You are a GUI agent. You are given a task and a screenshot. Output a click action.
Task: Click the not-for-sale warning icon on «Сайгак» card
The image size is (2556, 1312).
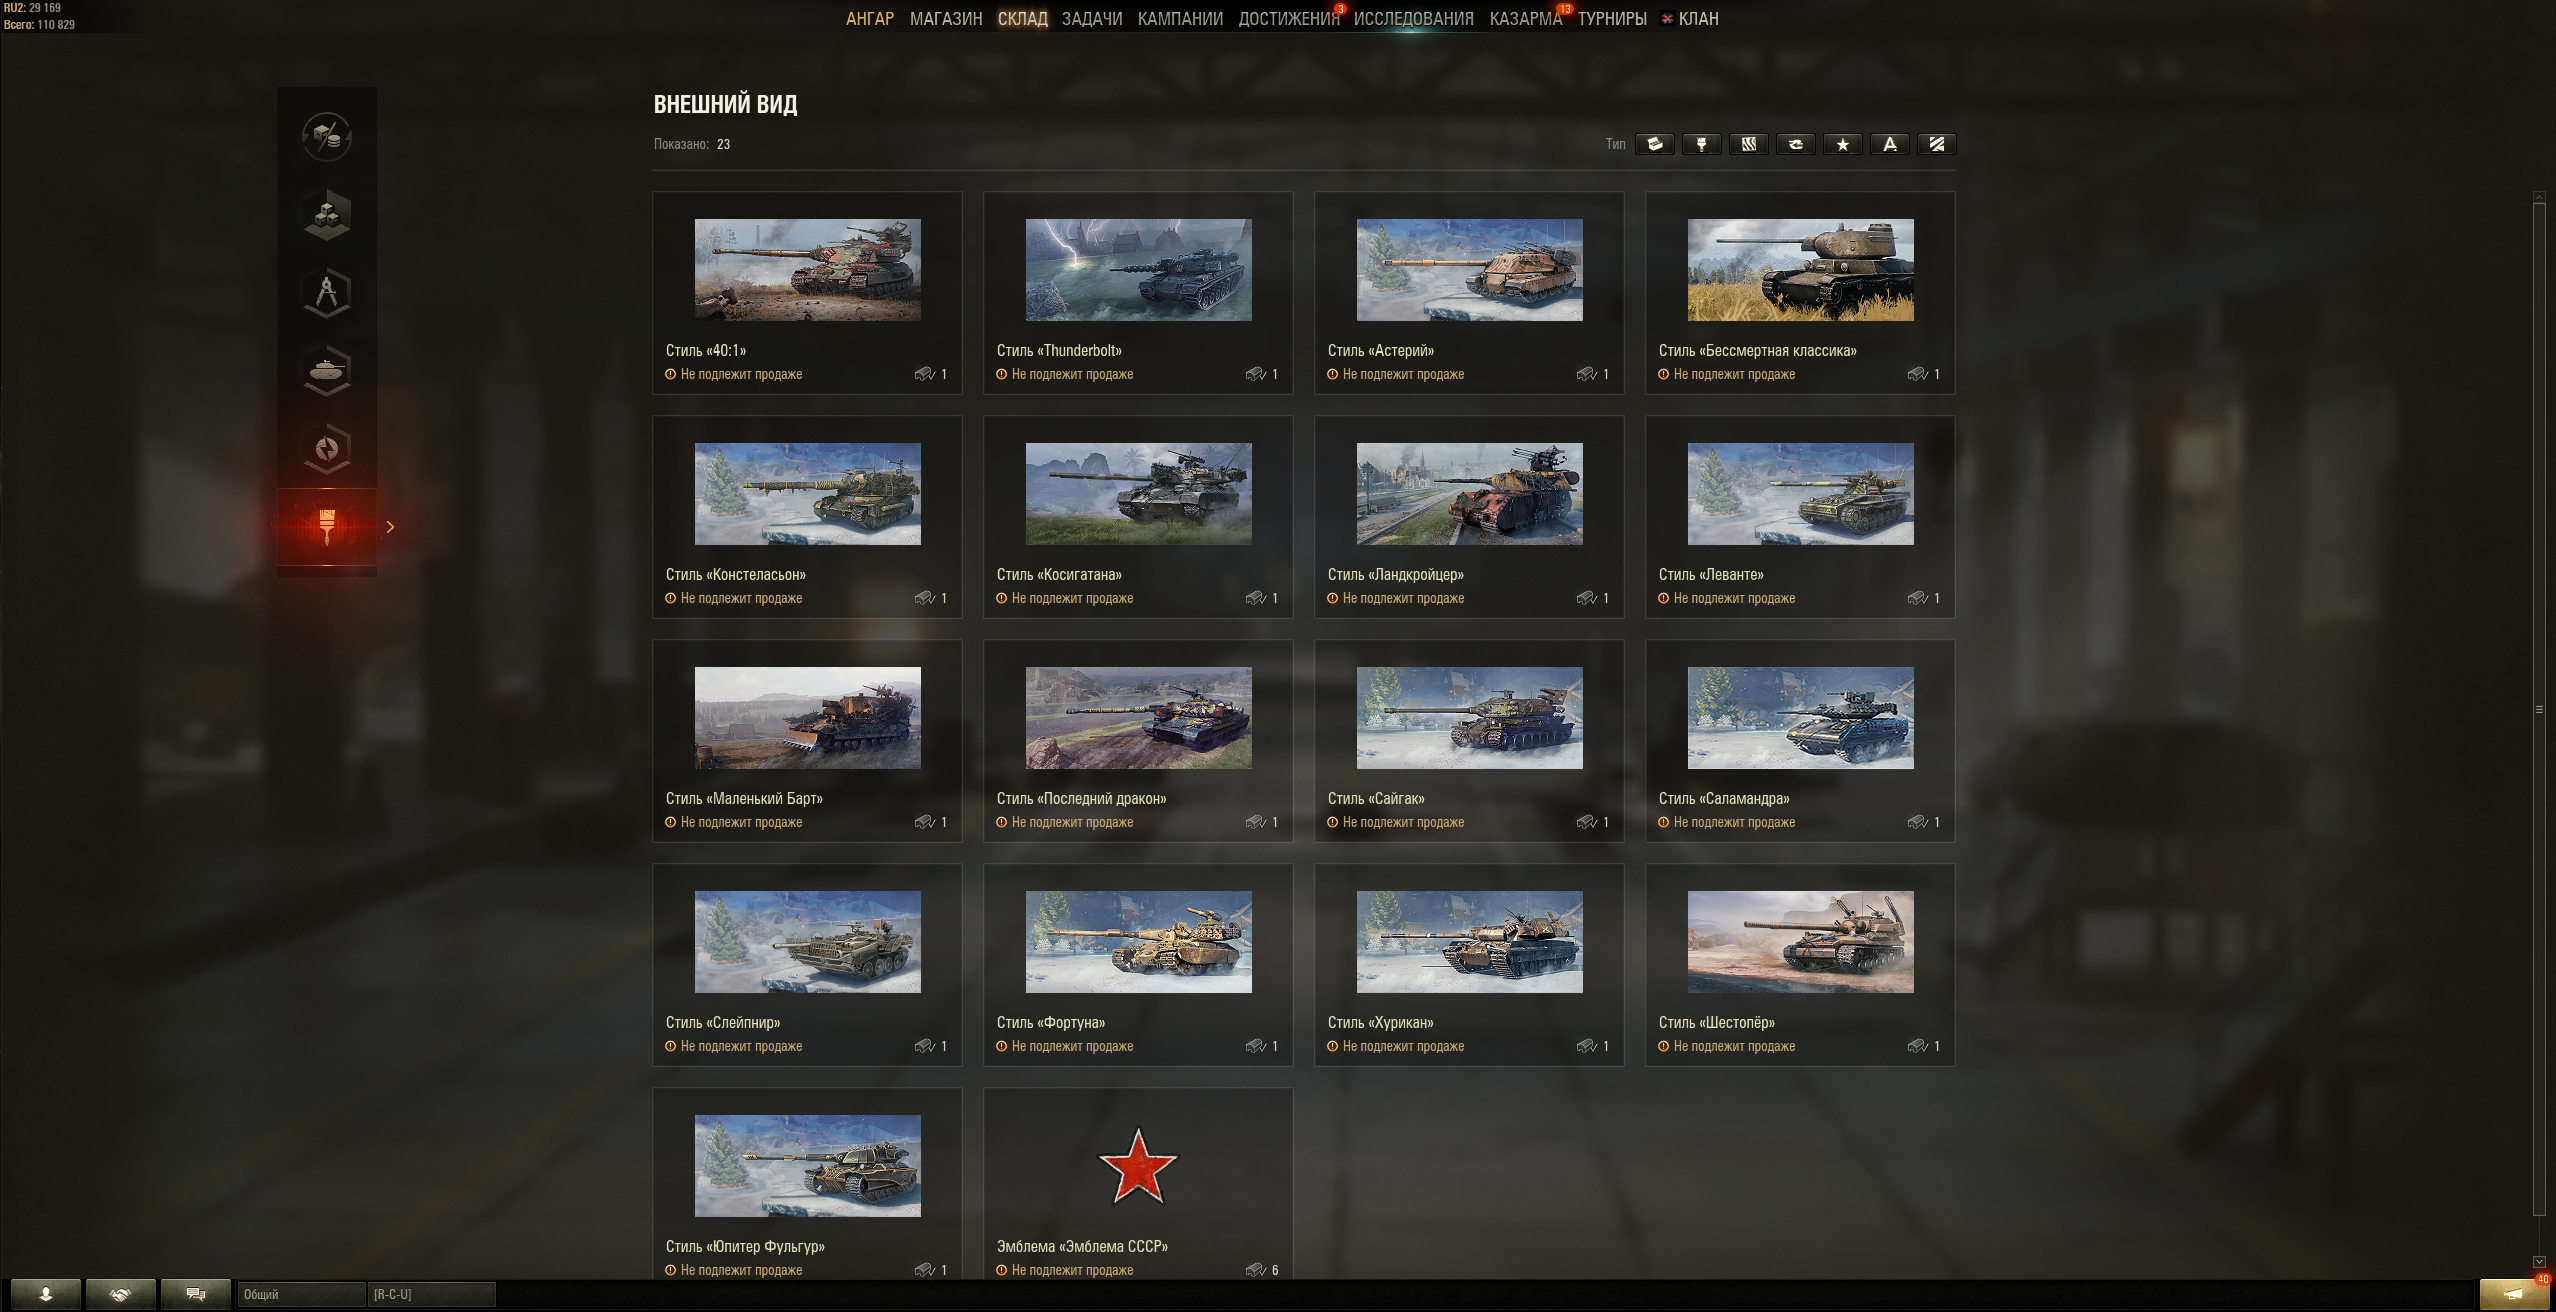pos(1333,822)
